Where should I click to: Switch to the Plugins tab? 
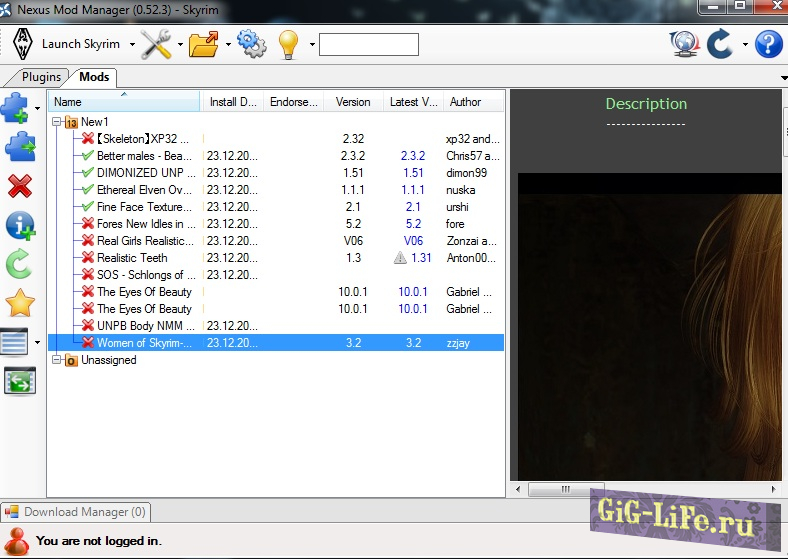[x=41, y=77]
